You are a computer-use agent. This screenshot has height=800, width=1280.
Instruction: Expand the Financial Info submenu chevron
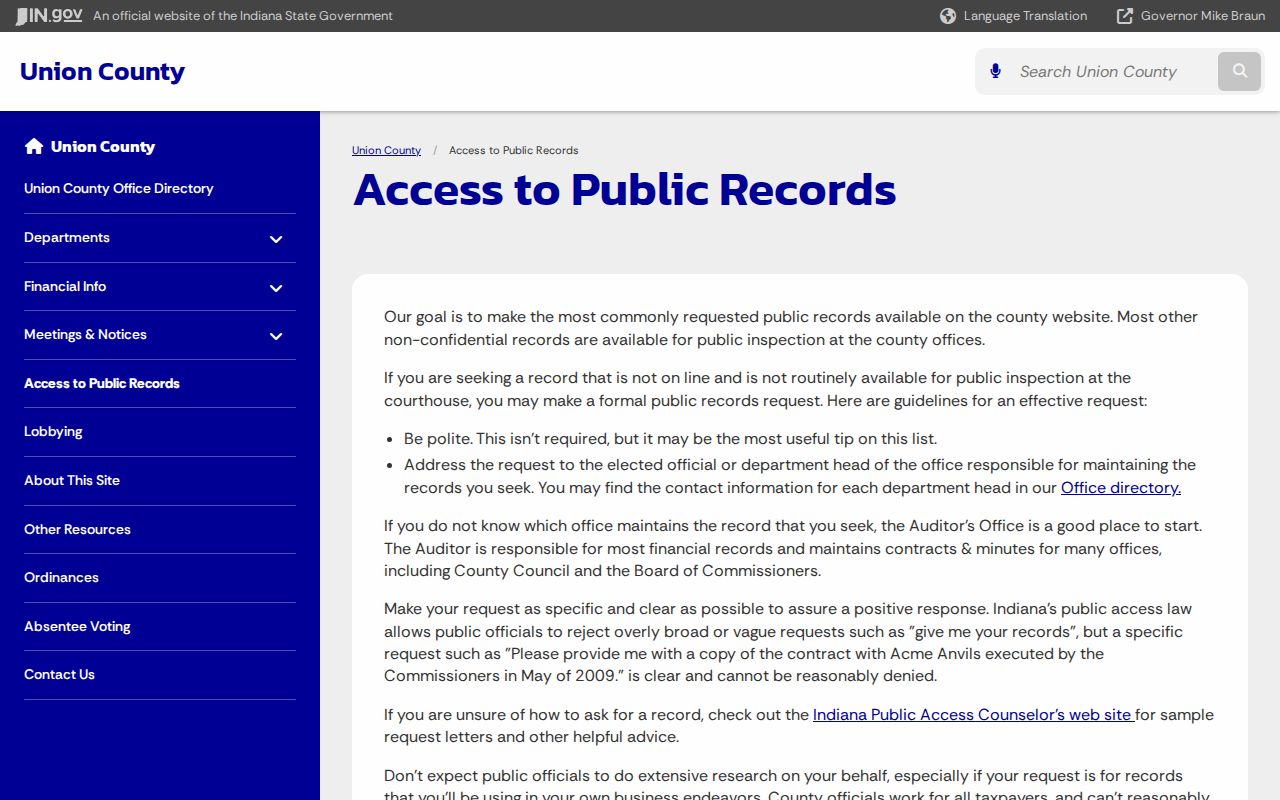click(x=276, y=288)
